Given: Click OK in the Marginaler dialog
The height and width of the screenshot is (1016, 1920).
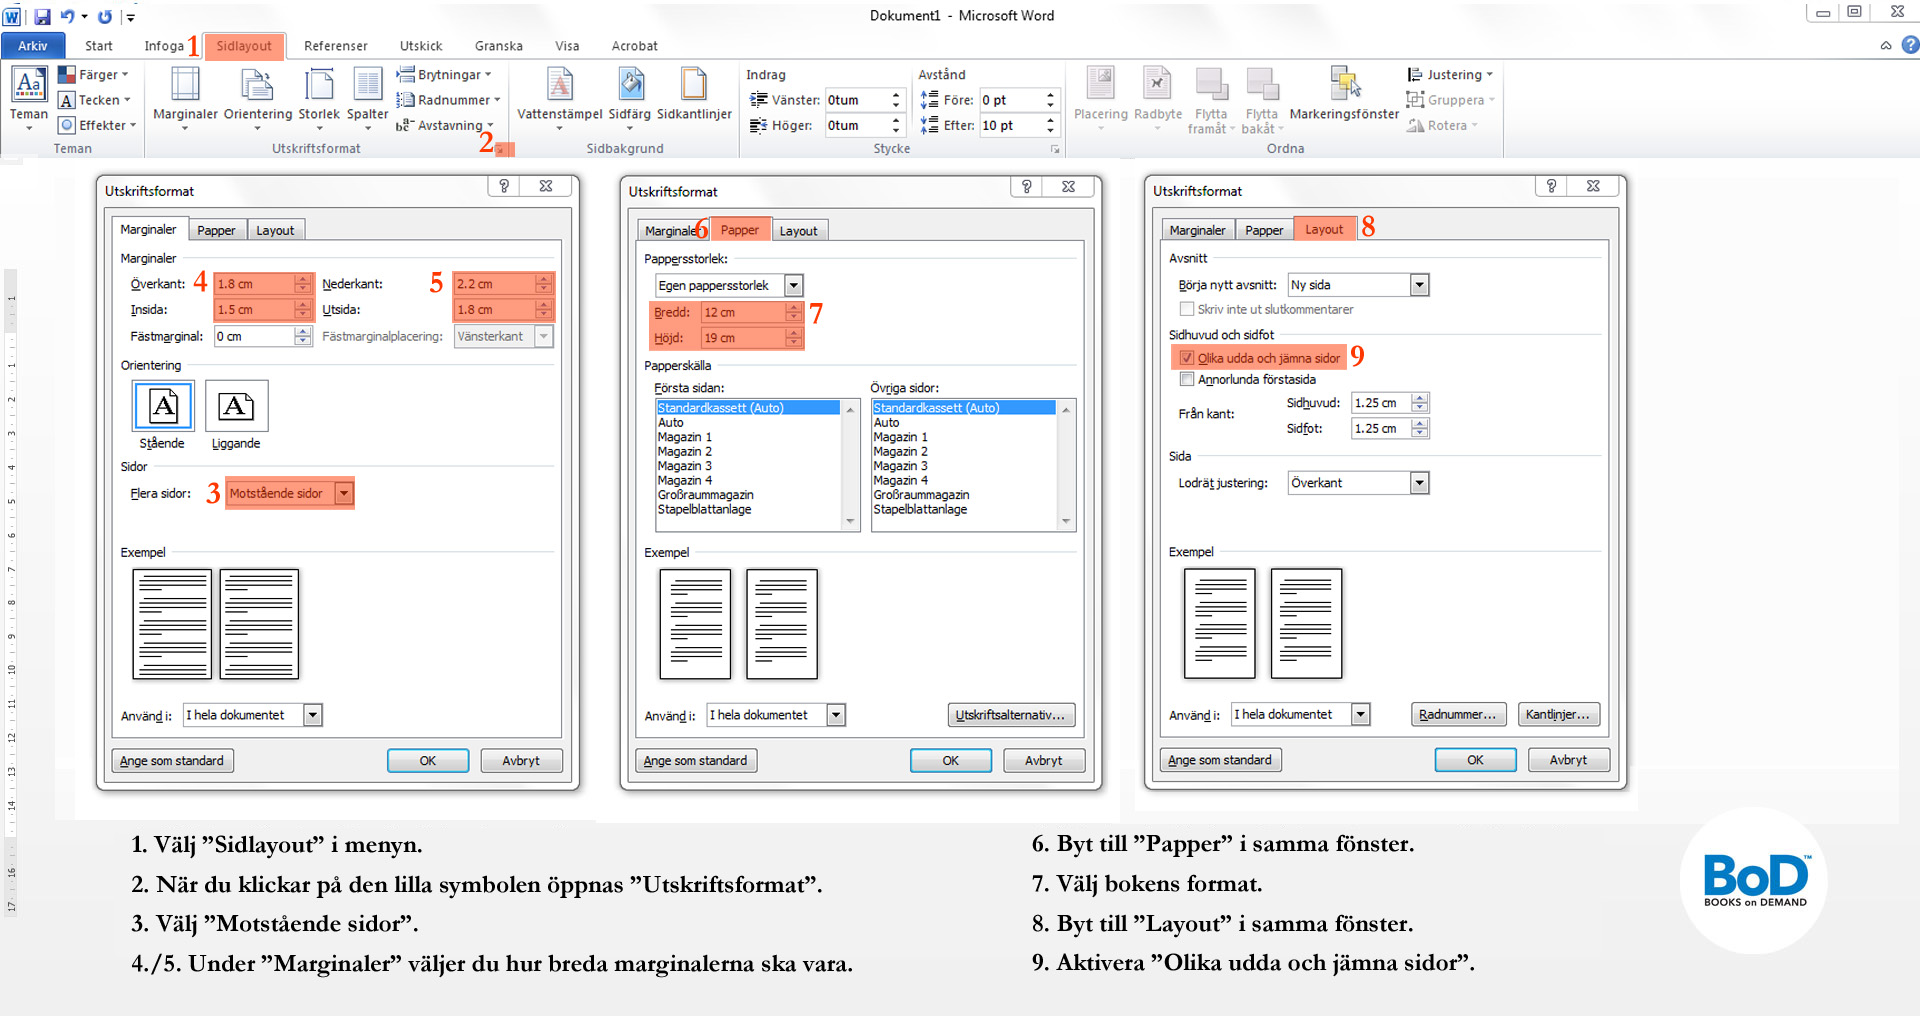Looking at the screenshot, I should (x=428, y=761).
